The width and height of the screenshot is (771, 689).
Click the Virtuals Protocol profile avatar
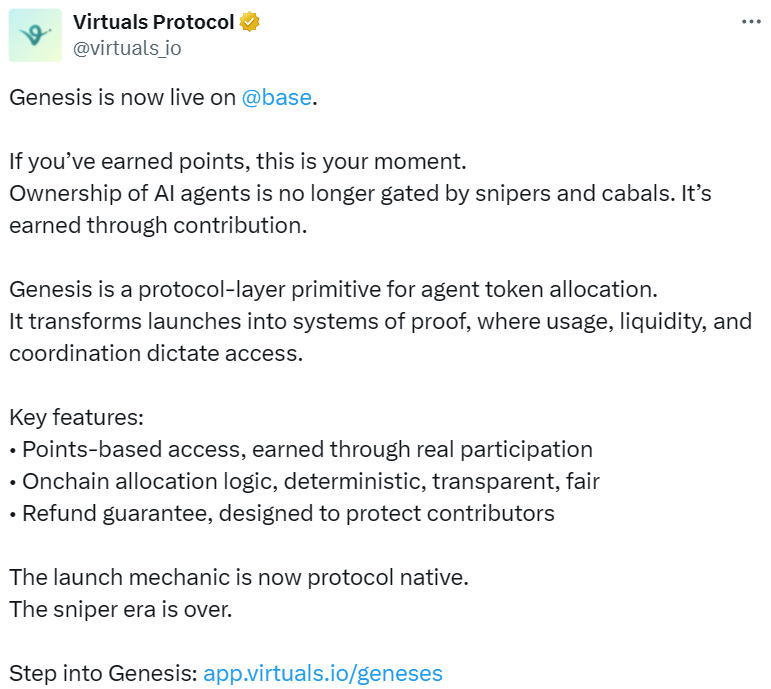[x=35, y=35]
